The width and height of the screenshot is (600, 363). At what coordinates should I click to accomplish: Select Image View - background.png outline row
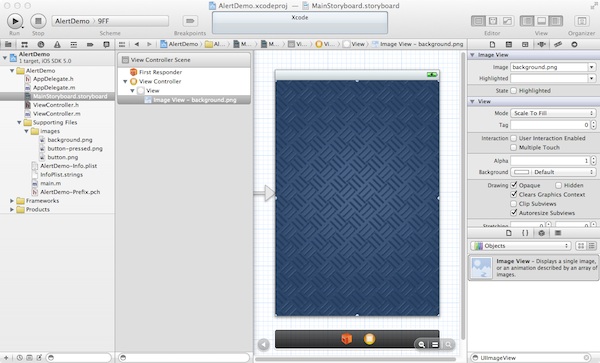(184, 100)
